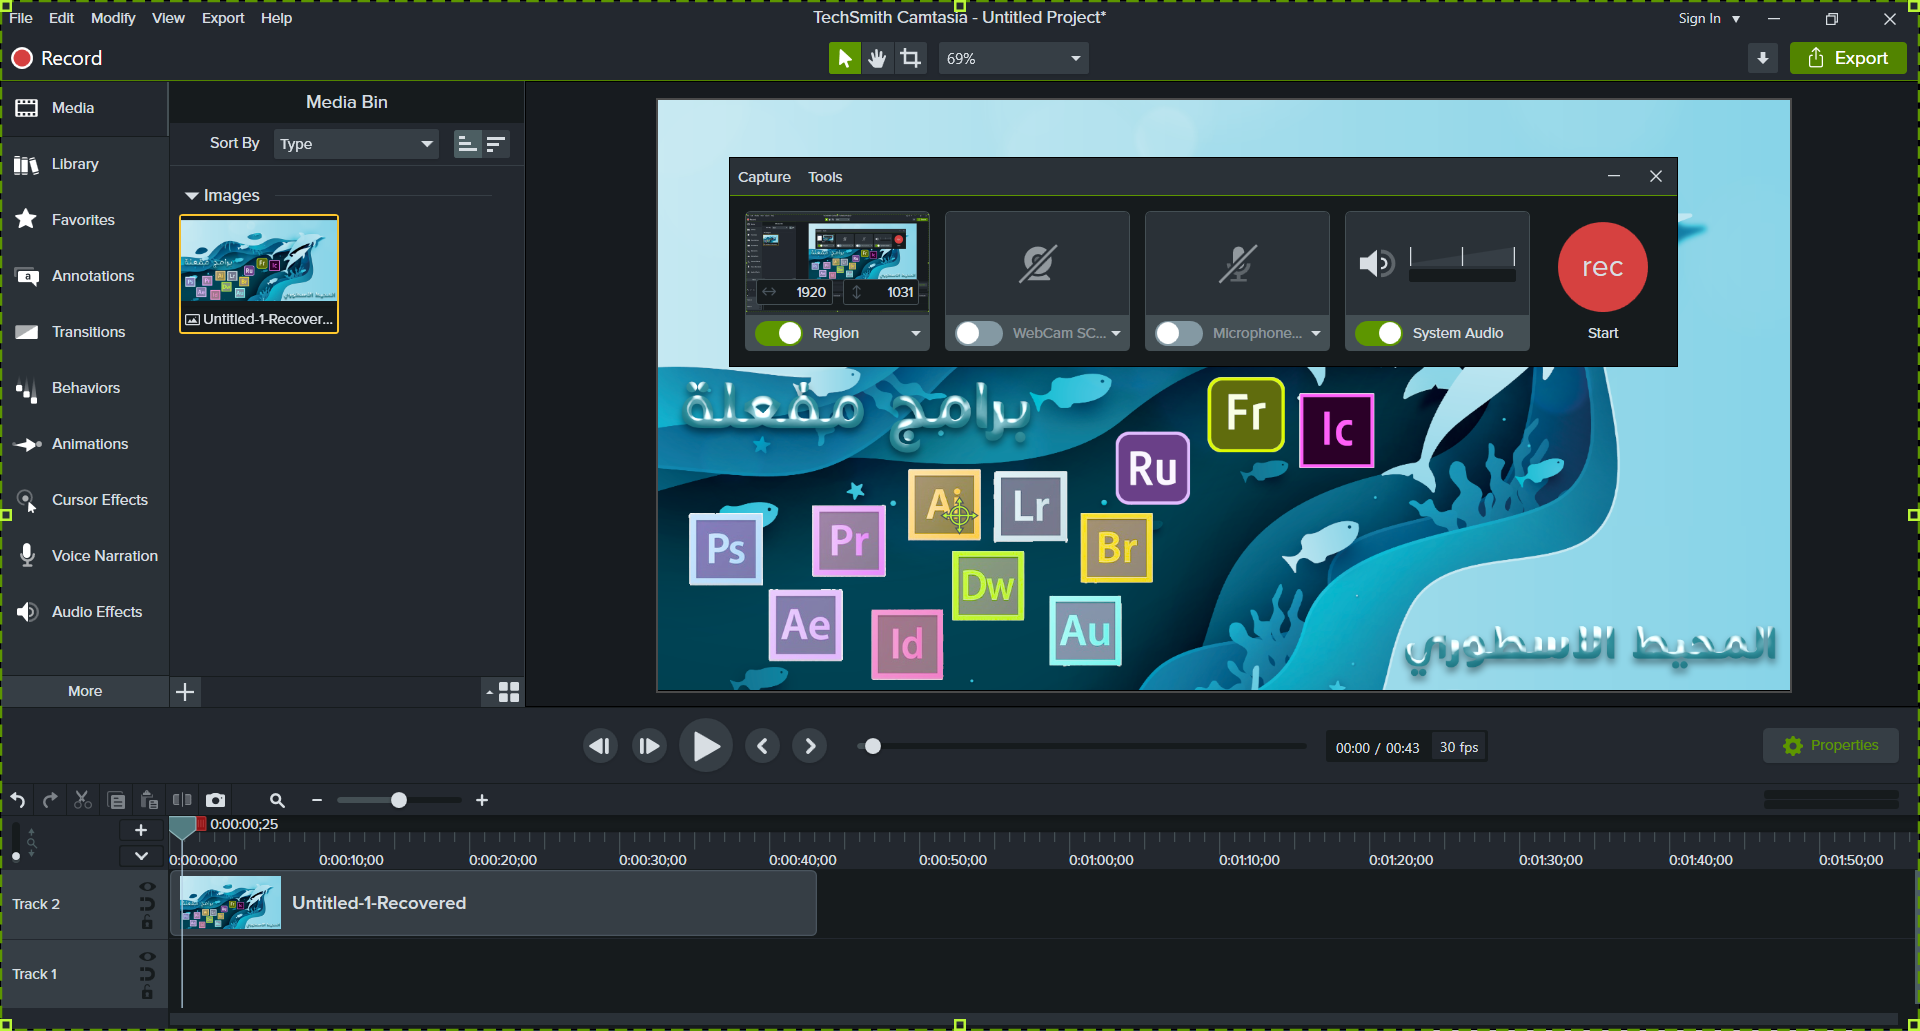The height and width of the screenshot is (1031, 1920).
Task: Open the Library panel
Action: (x=84, y=164)
